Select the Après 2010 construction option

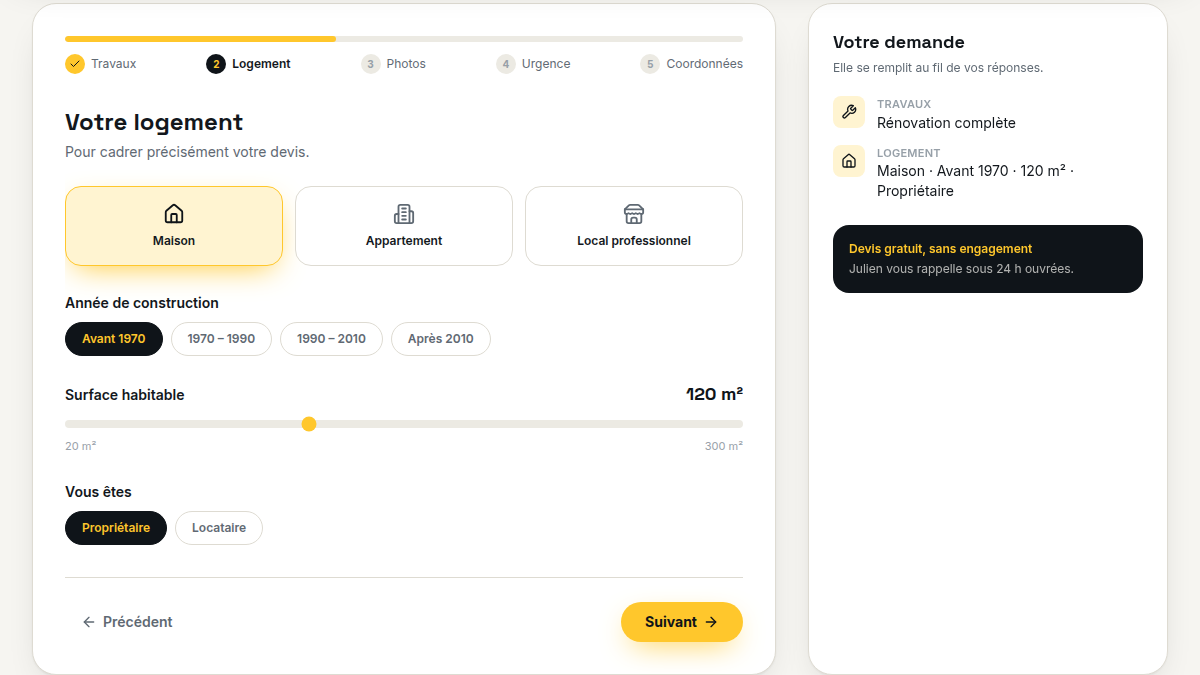pyautogui.click(x=441, y=339)
